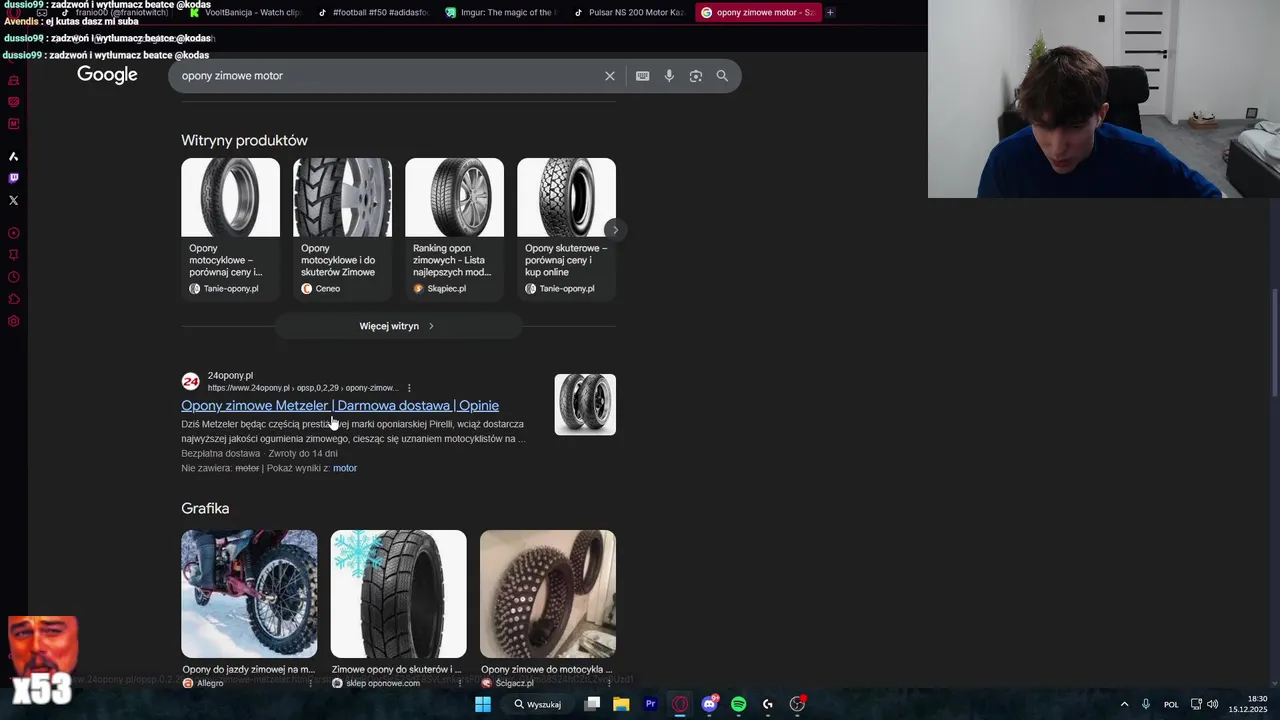Show next product sites with carousel arrow
This screenshot has height=720, width=1280.
coord(615,230)
